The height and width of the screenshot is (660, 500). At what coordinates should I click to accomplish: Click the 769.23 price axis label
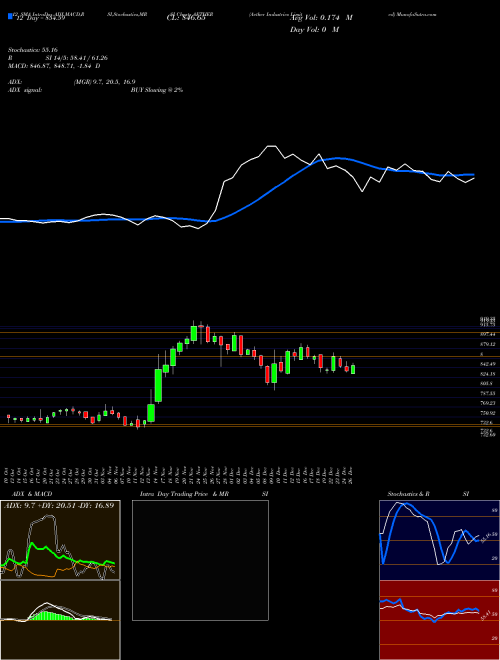coord(489,403)
